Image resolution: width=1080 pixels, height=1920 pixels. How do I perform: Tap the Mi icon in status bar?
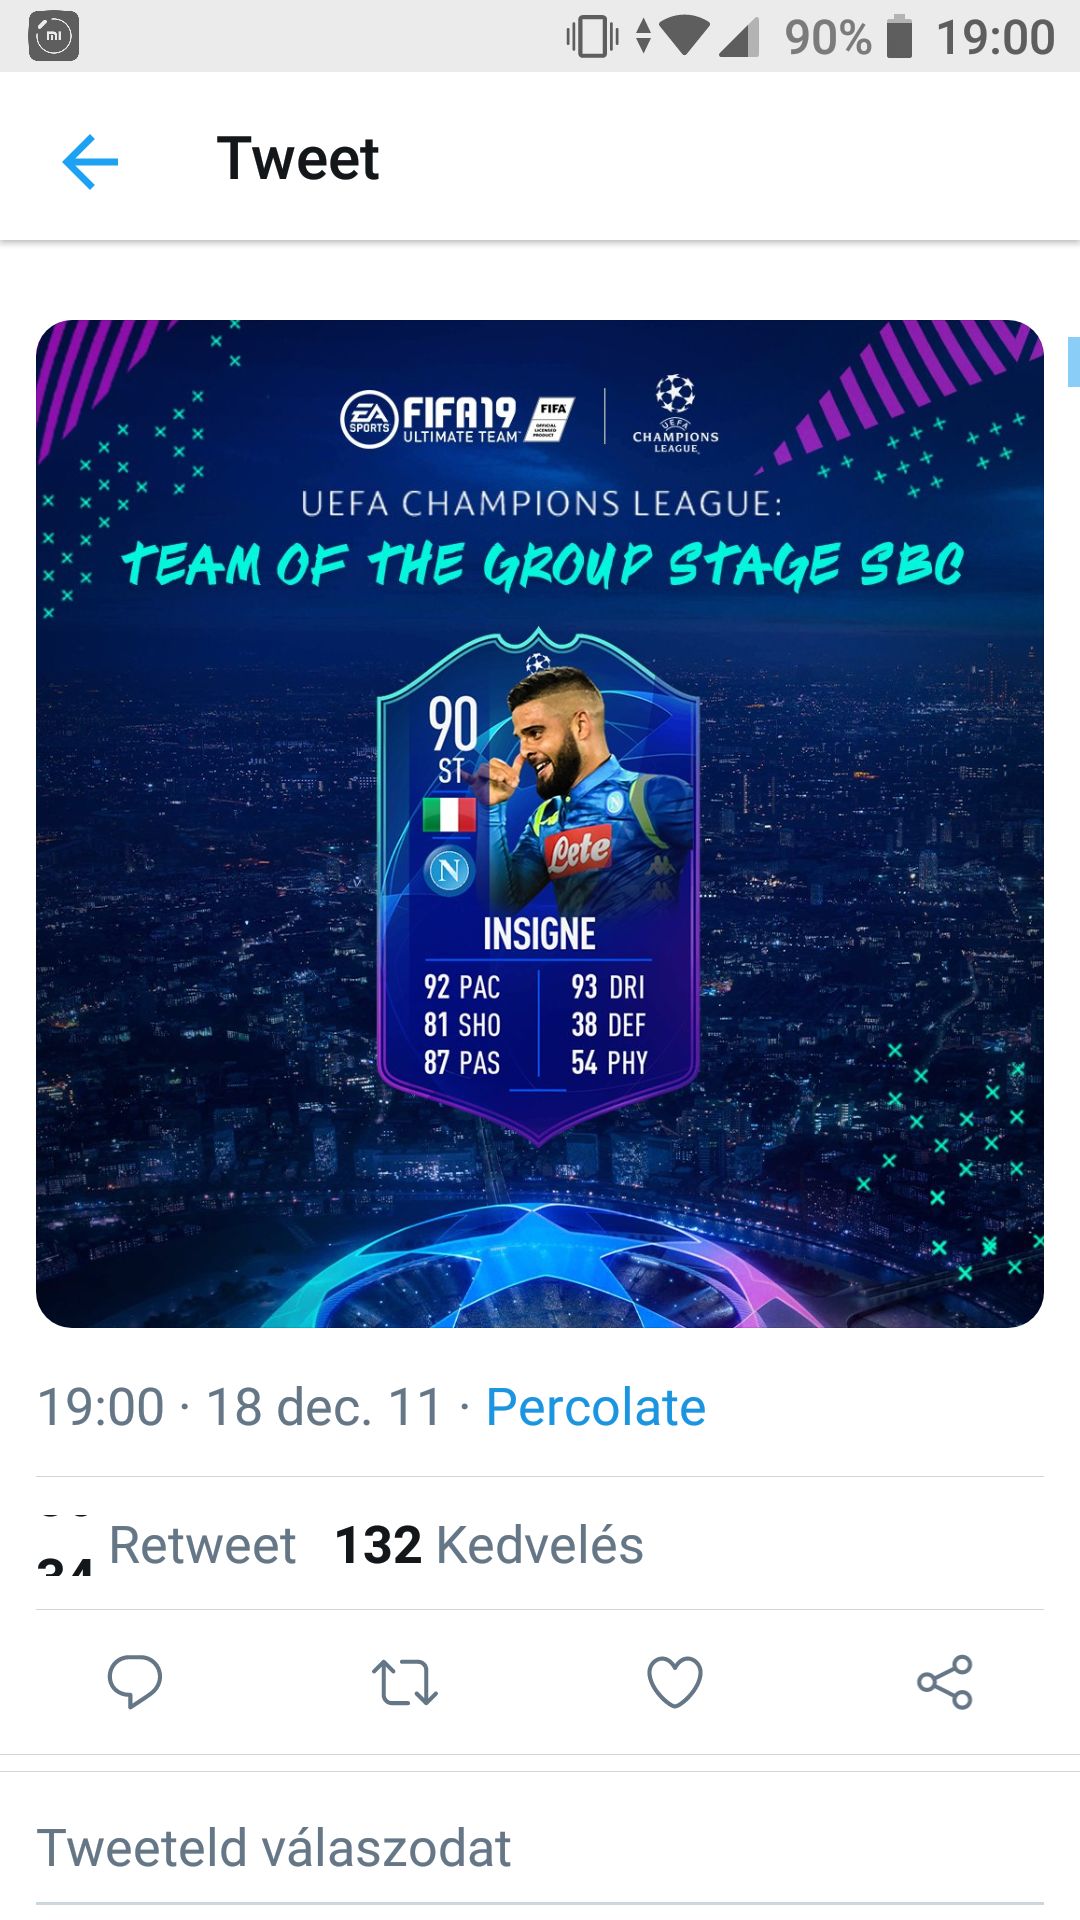coord(54,37)
